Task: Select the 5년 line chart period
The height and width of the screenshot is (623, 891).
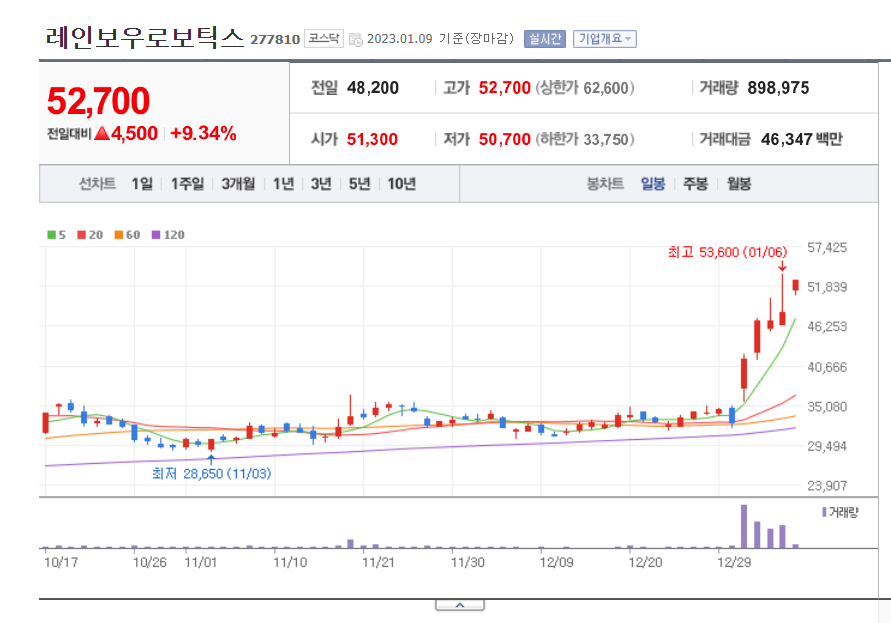Action: click(359, 184)
